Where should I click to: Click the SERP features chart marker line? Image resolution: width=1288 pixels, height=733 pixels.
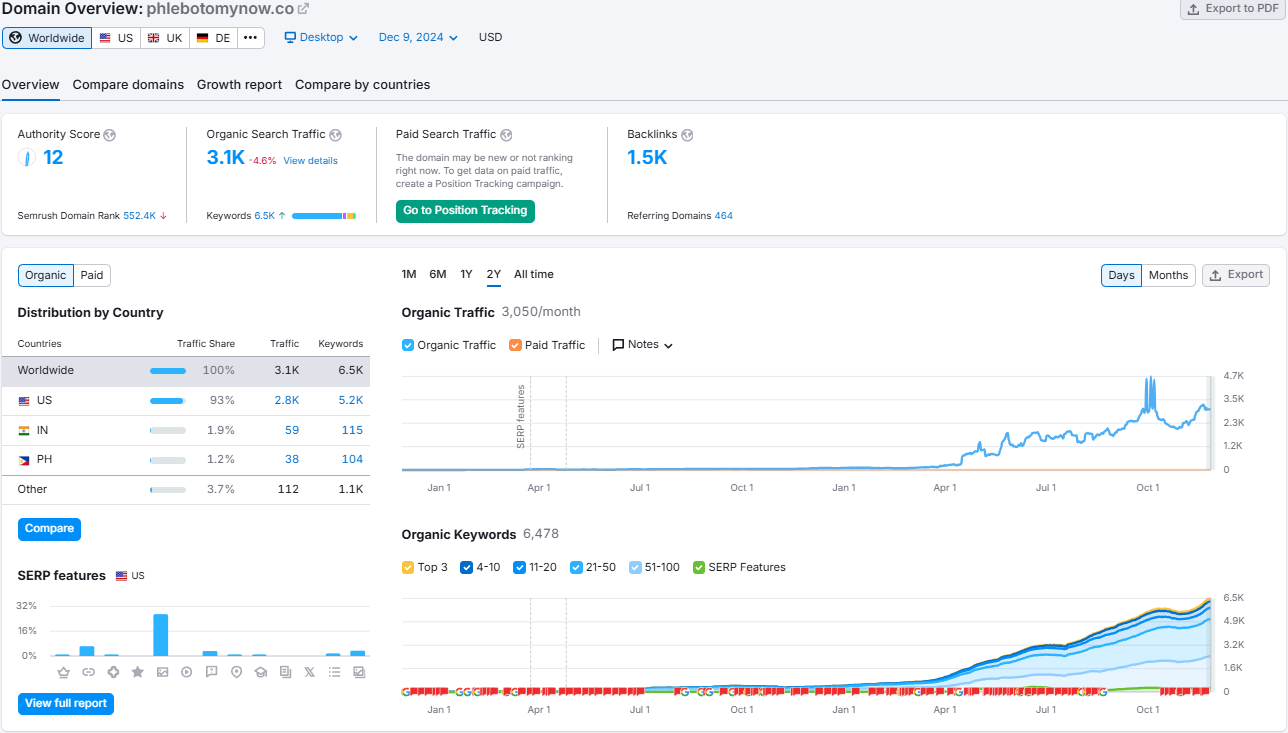point(530,422)
